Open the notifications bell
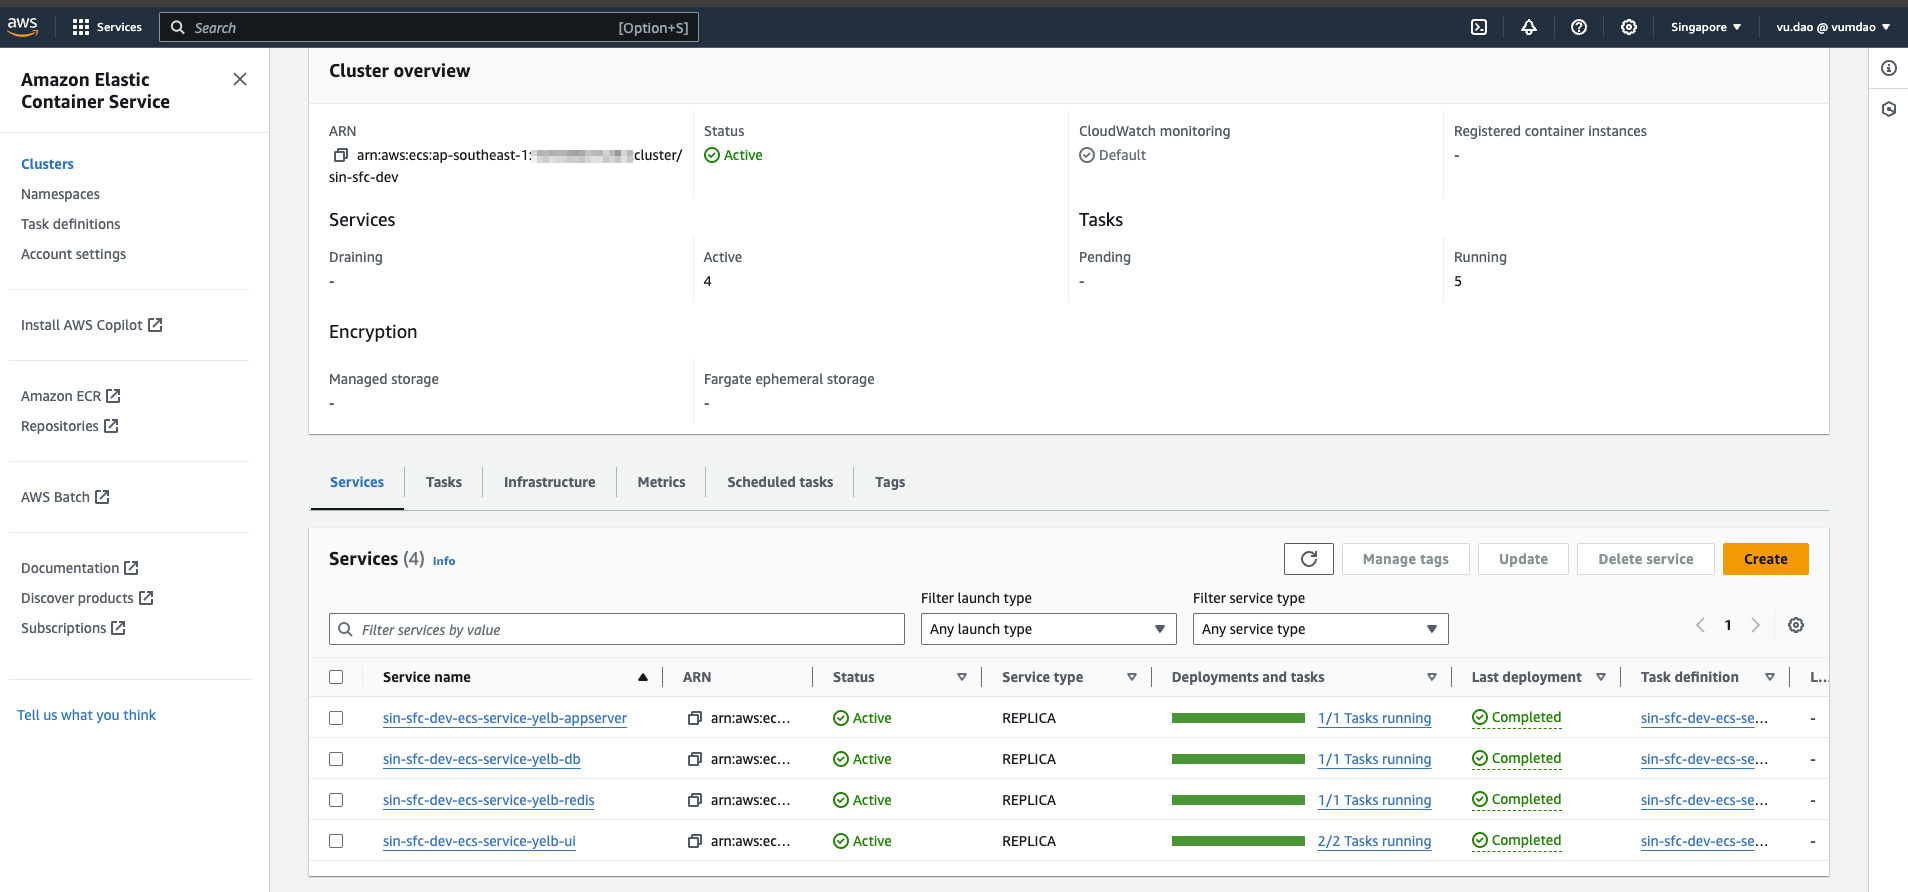The image size is (1908, 892). pos(1529,27)
